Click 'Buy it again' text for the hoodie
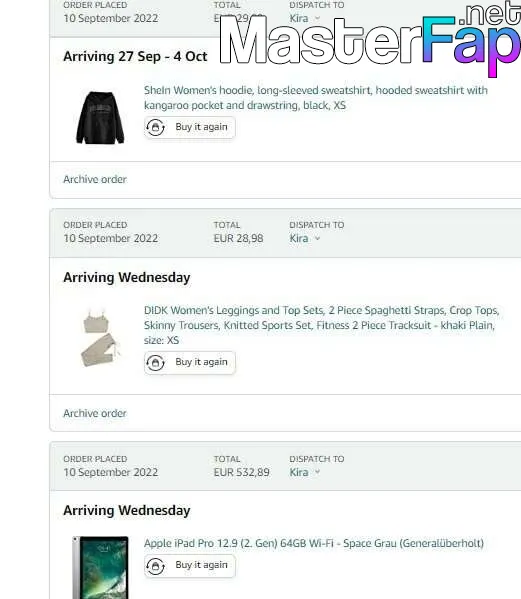 201,127
